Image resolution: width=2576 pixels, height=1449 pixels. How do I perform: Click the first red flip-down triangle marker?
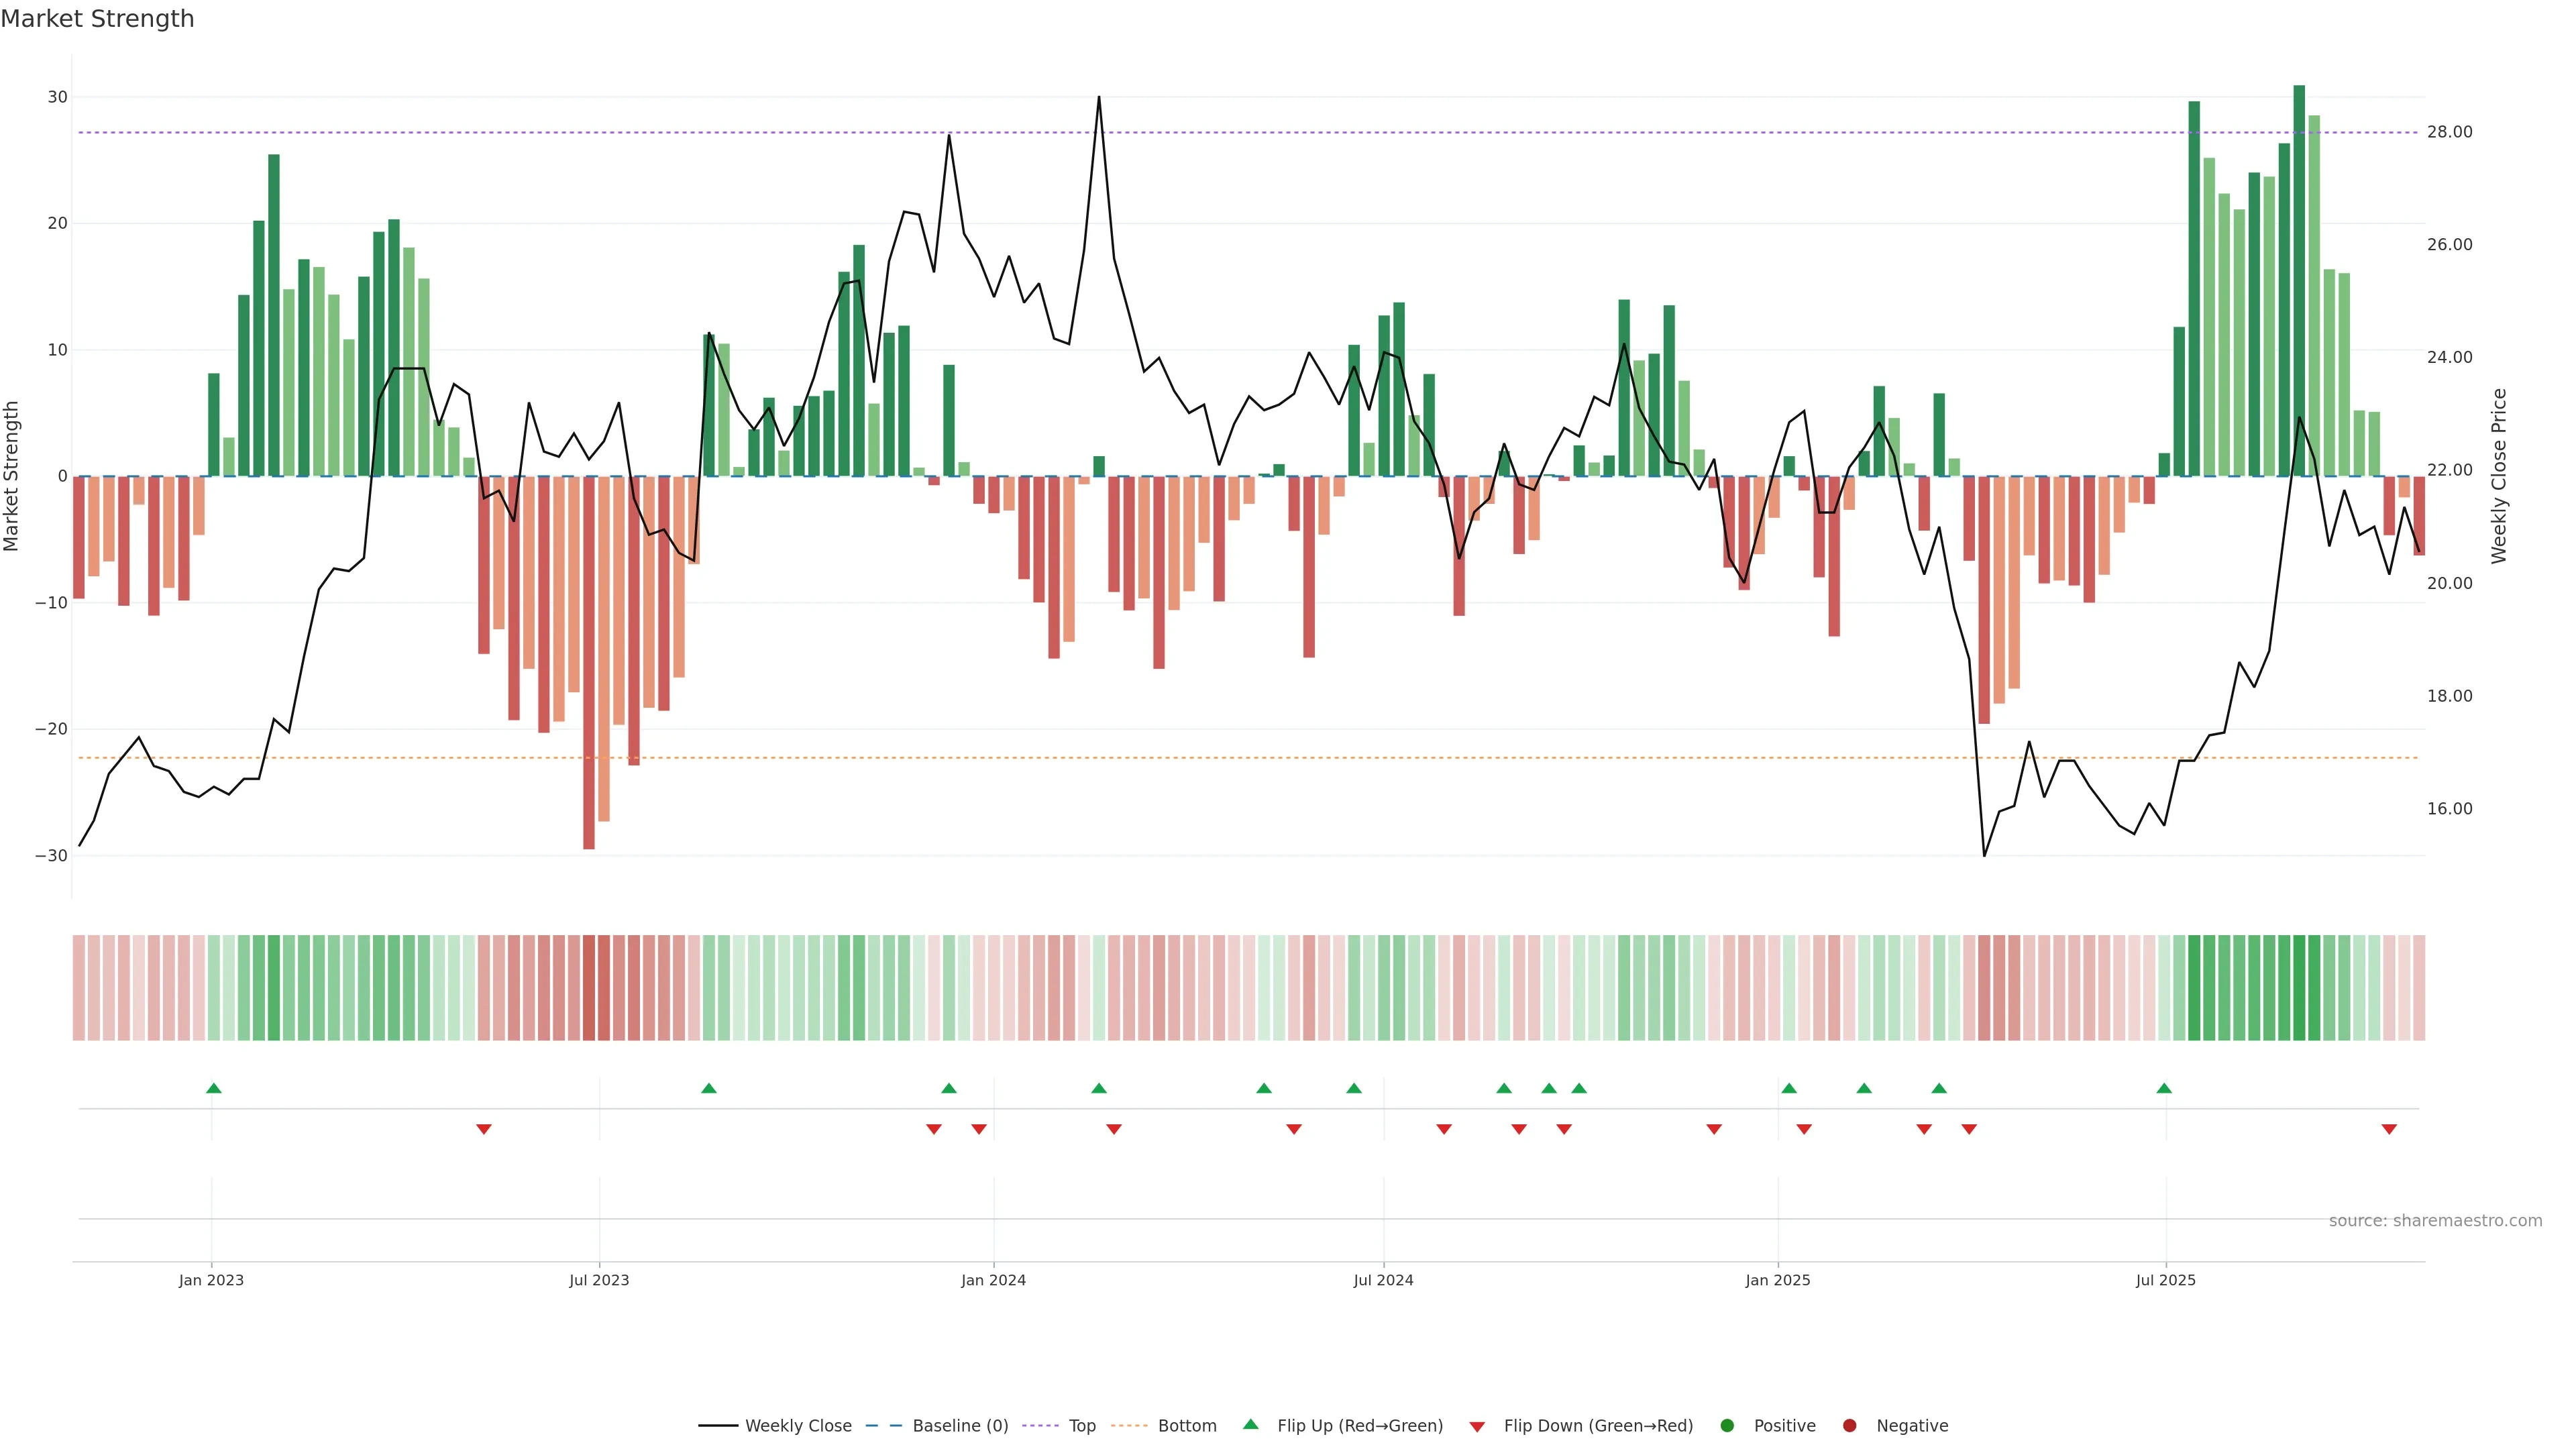484,1129
